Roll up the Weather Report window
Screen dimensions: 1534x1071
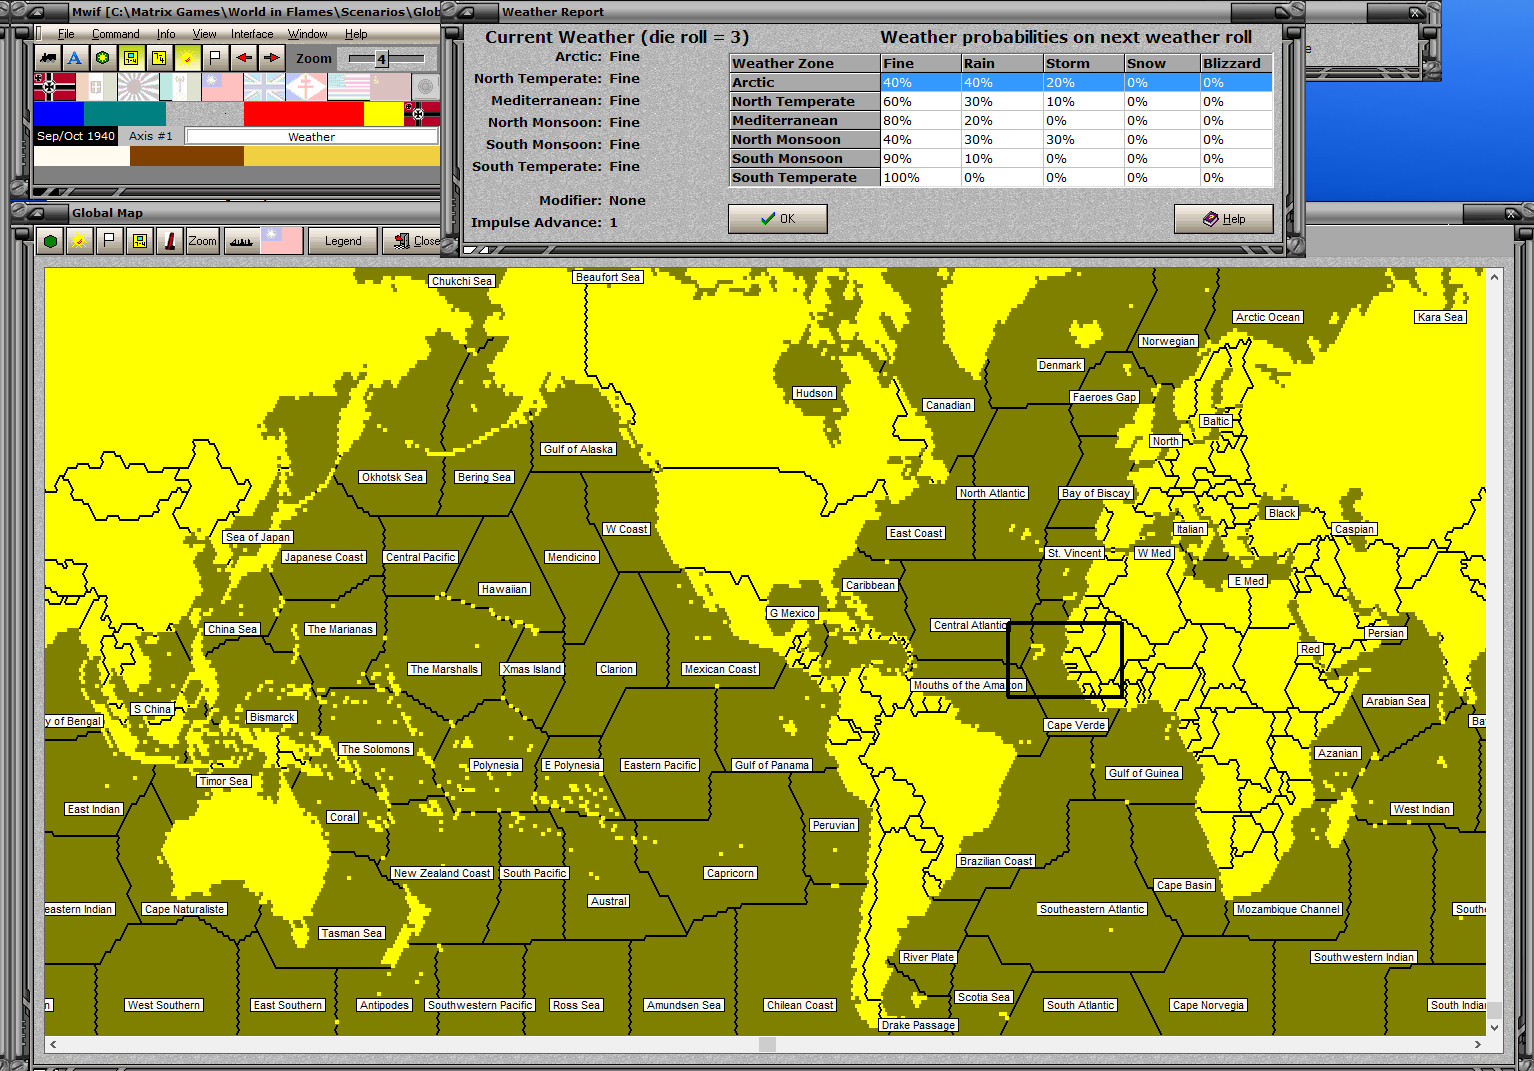click(x=468, y=12)
